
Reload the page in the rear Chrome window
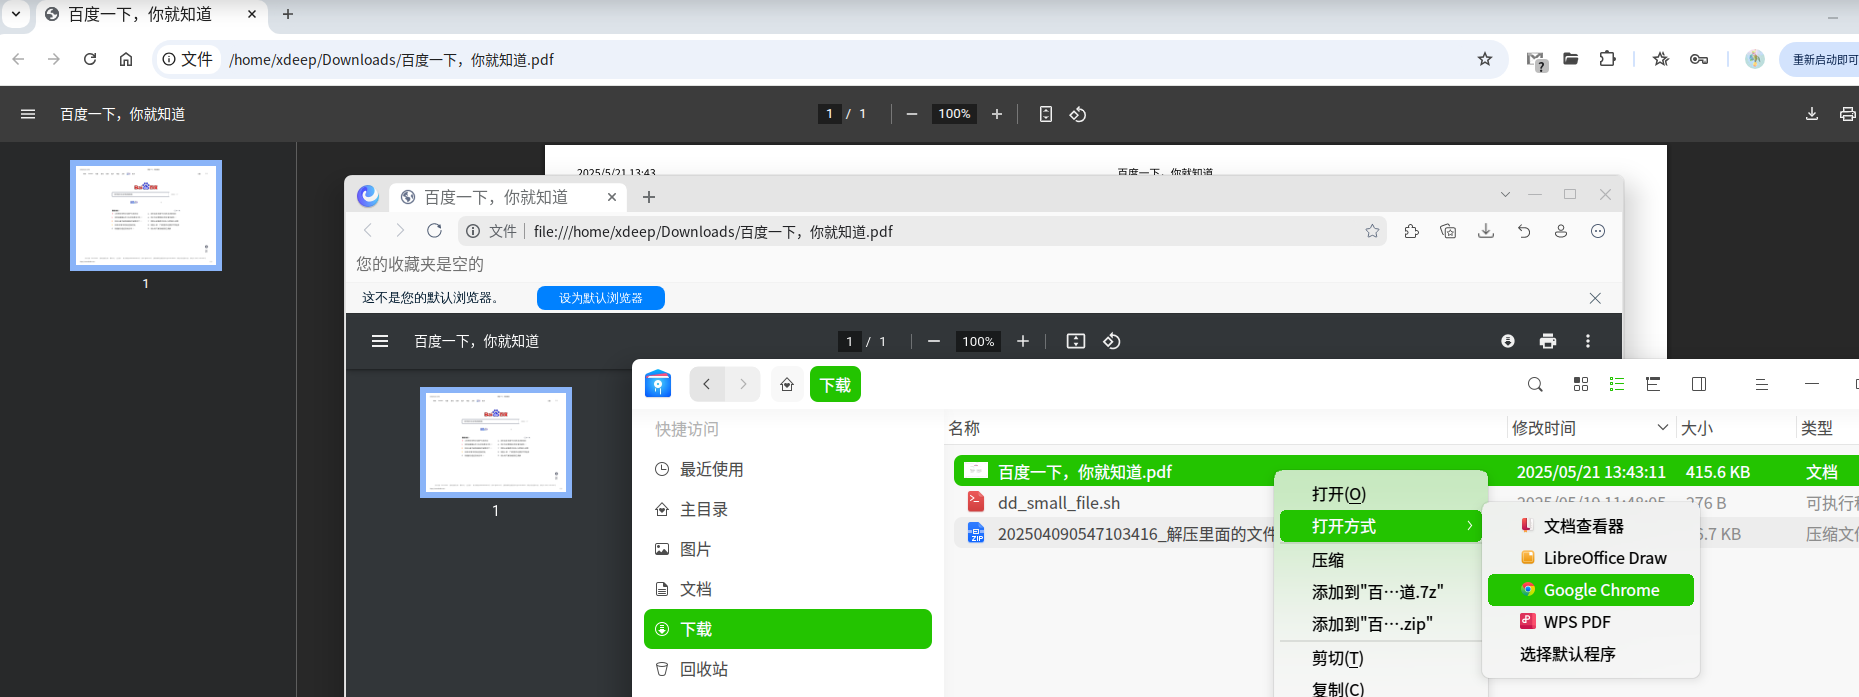[90, 59]
